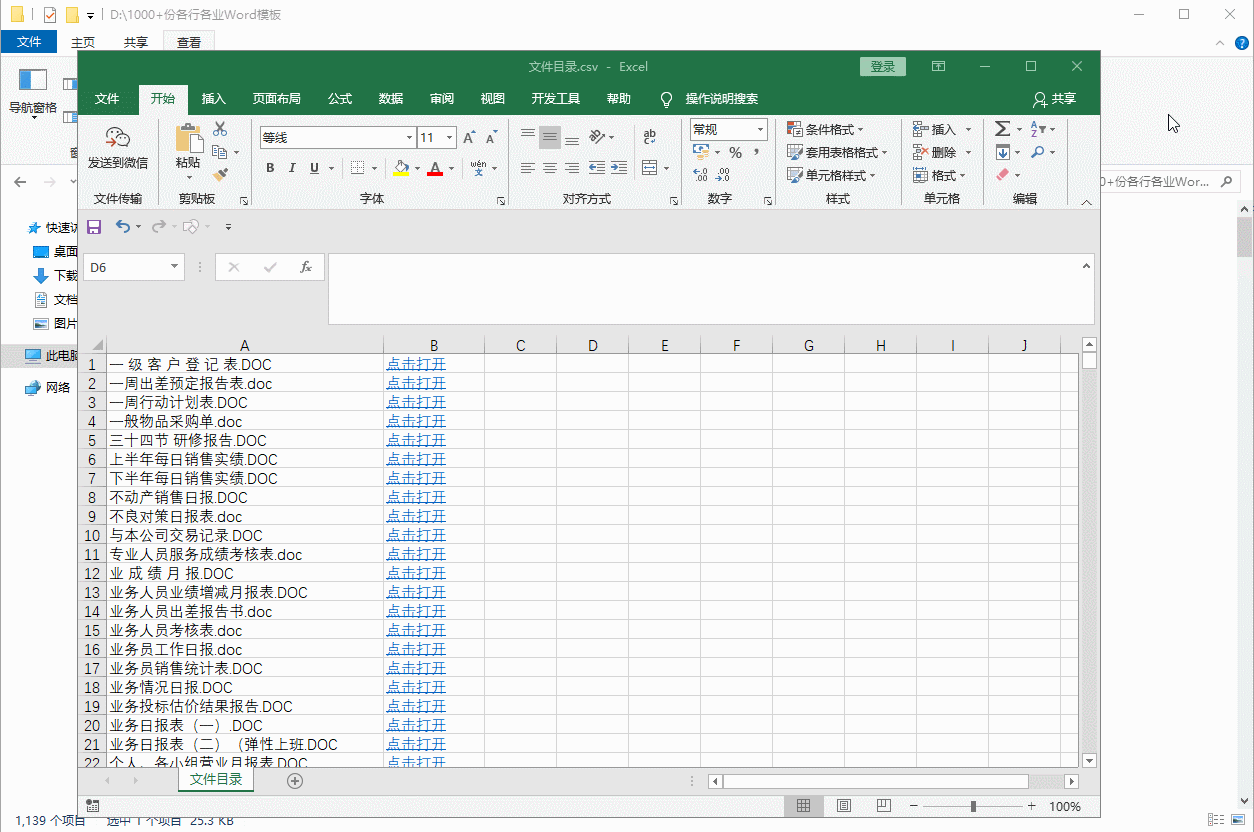This screenshot has width=1254, height=832.
Task: Expand 条件格式 conditional formatting menu
Action: click(x=825, y=129)
